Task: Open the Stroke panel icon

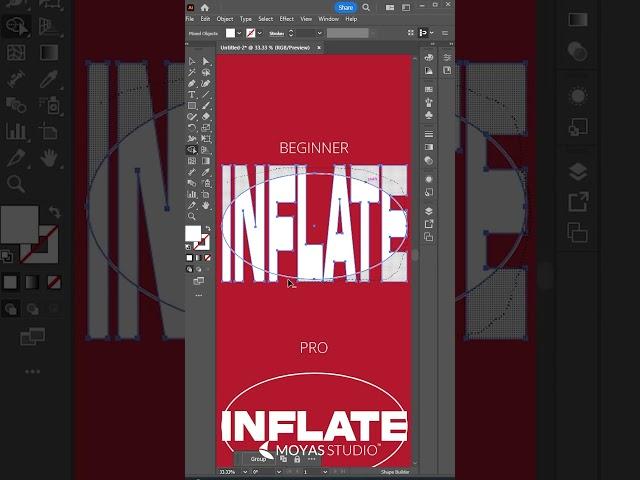Action: 429,134
